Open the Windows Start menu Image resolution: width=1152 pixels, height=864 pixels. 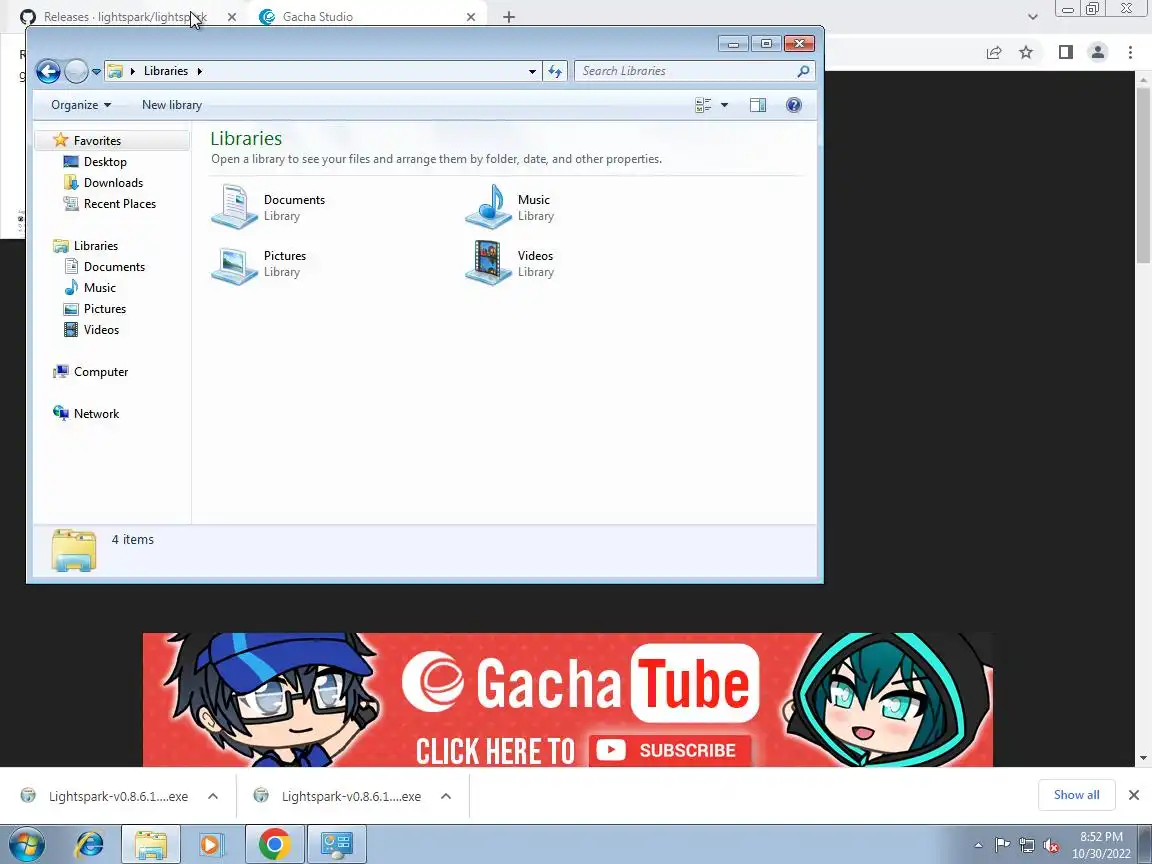click(x=26, y=845)
